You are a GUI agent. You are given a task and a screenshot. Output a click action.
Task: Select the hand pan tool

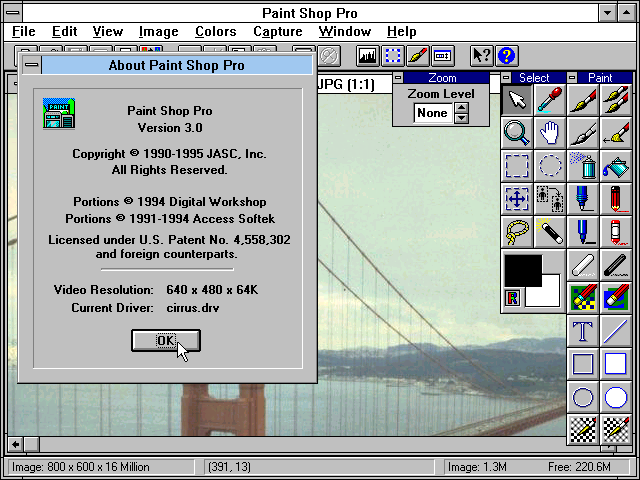(549, 133)
